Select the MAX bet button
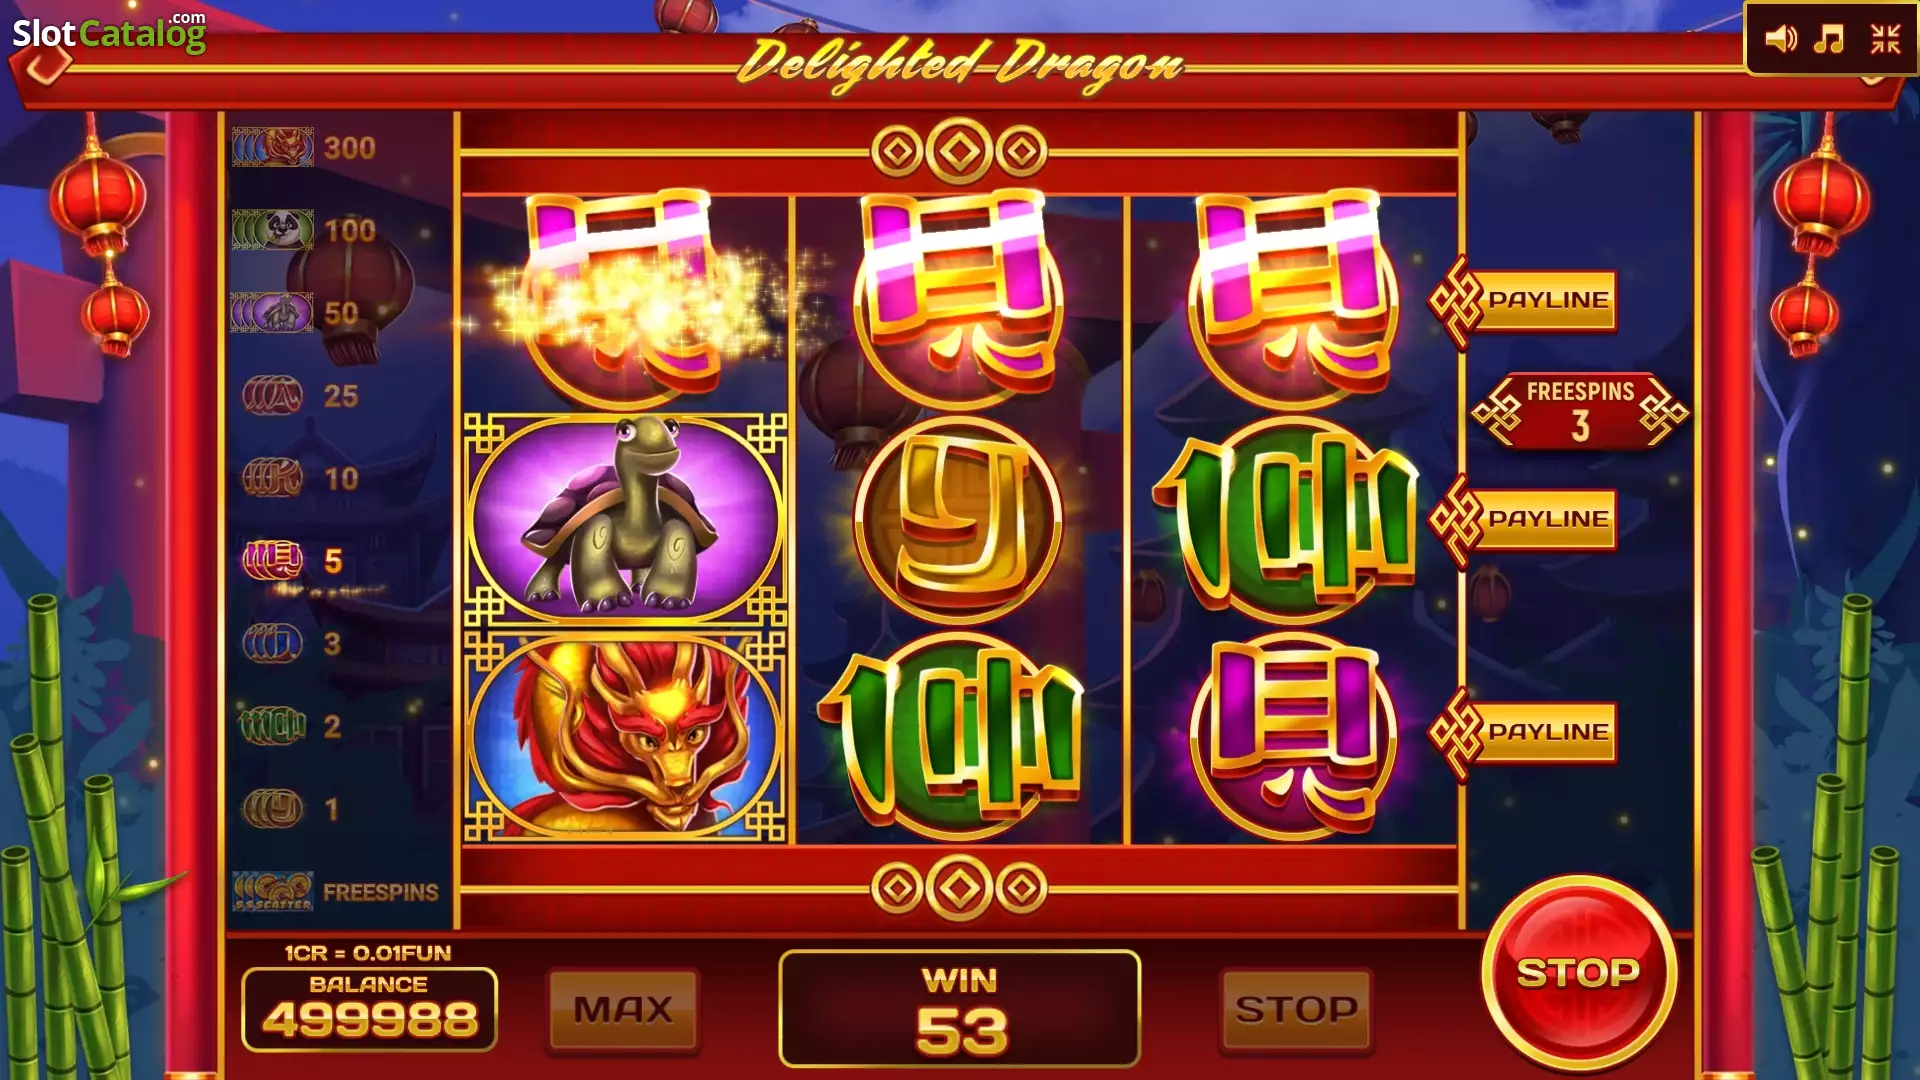 623,1010
